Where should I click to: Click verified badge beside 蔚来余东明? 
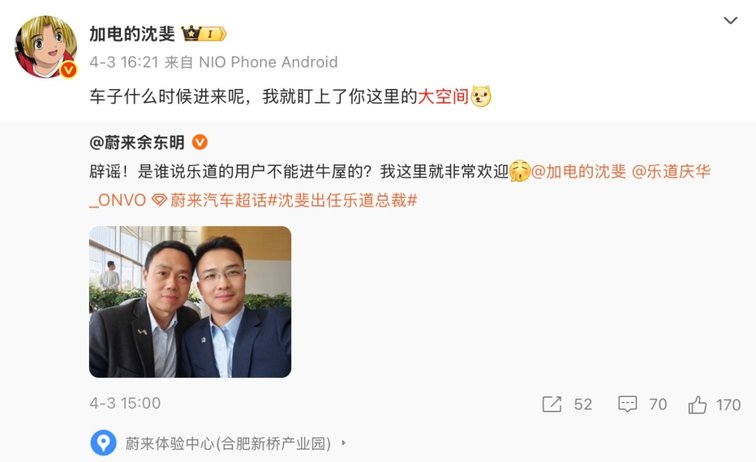pos(200,142)
